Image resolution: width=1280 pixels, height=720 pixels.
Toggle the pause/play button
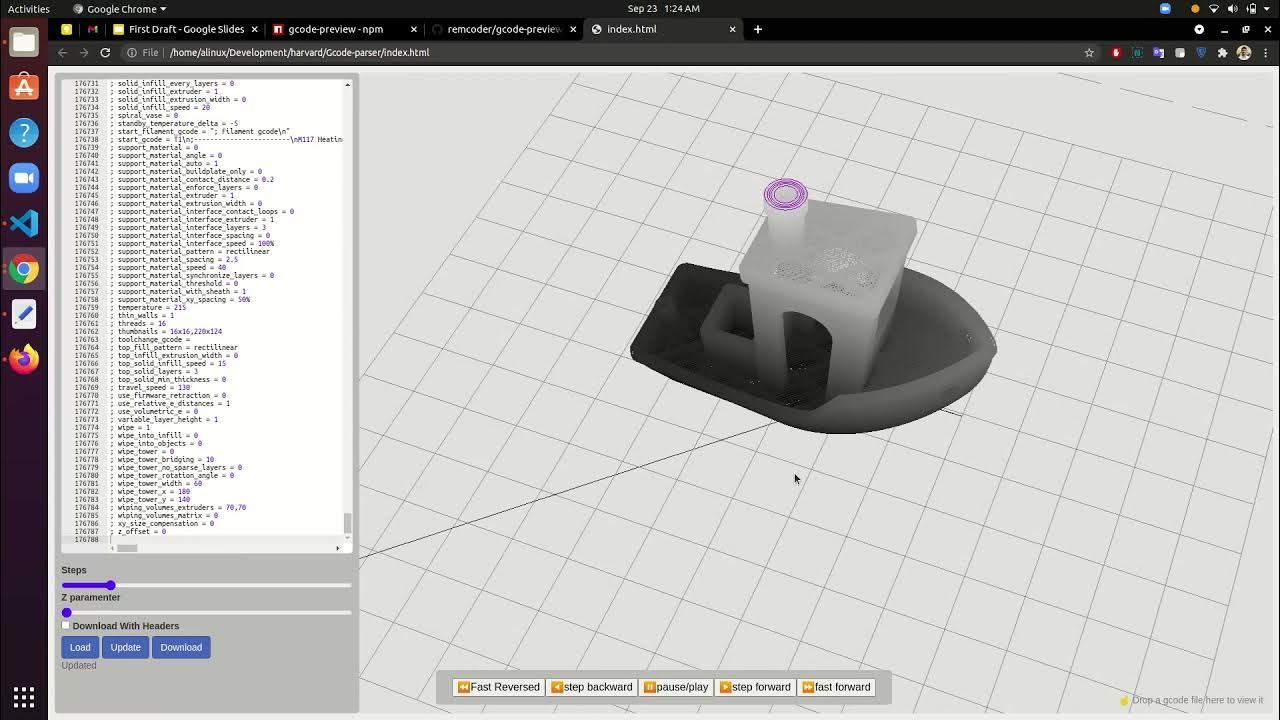(x=676, y=687)
